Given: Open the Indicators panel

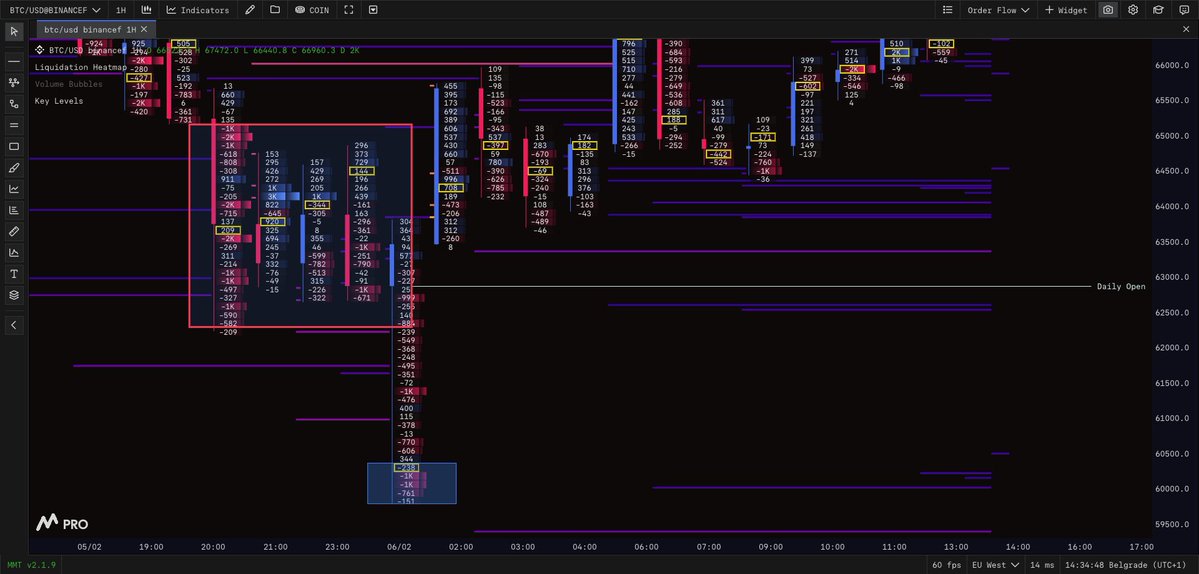Looking at the screenshot, I should tap(198, 10).
